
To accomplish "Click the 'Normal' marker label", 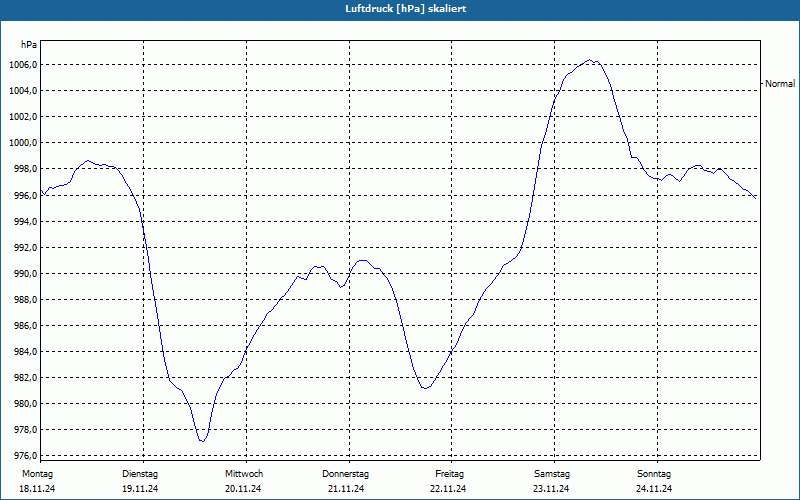I will click(780, 84).
